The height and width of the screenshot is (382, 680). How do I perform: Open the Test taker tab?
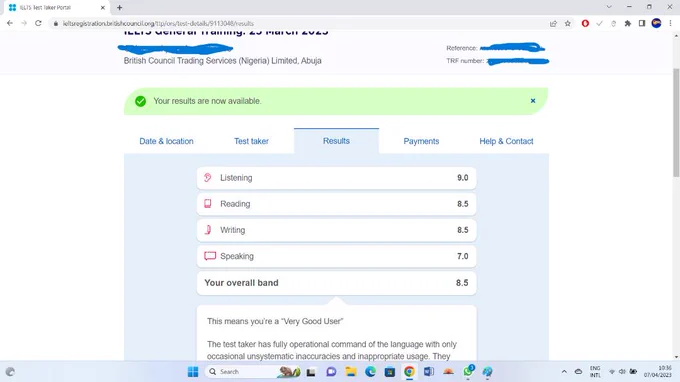[x=251, y=141]
